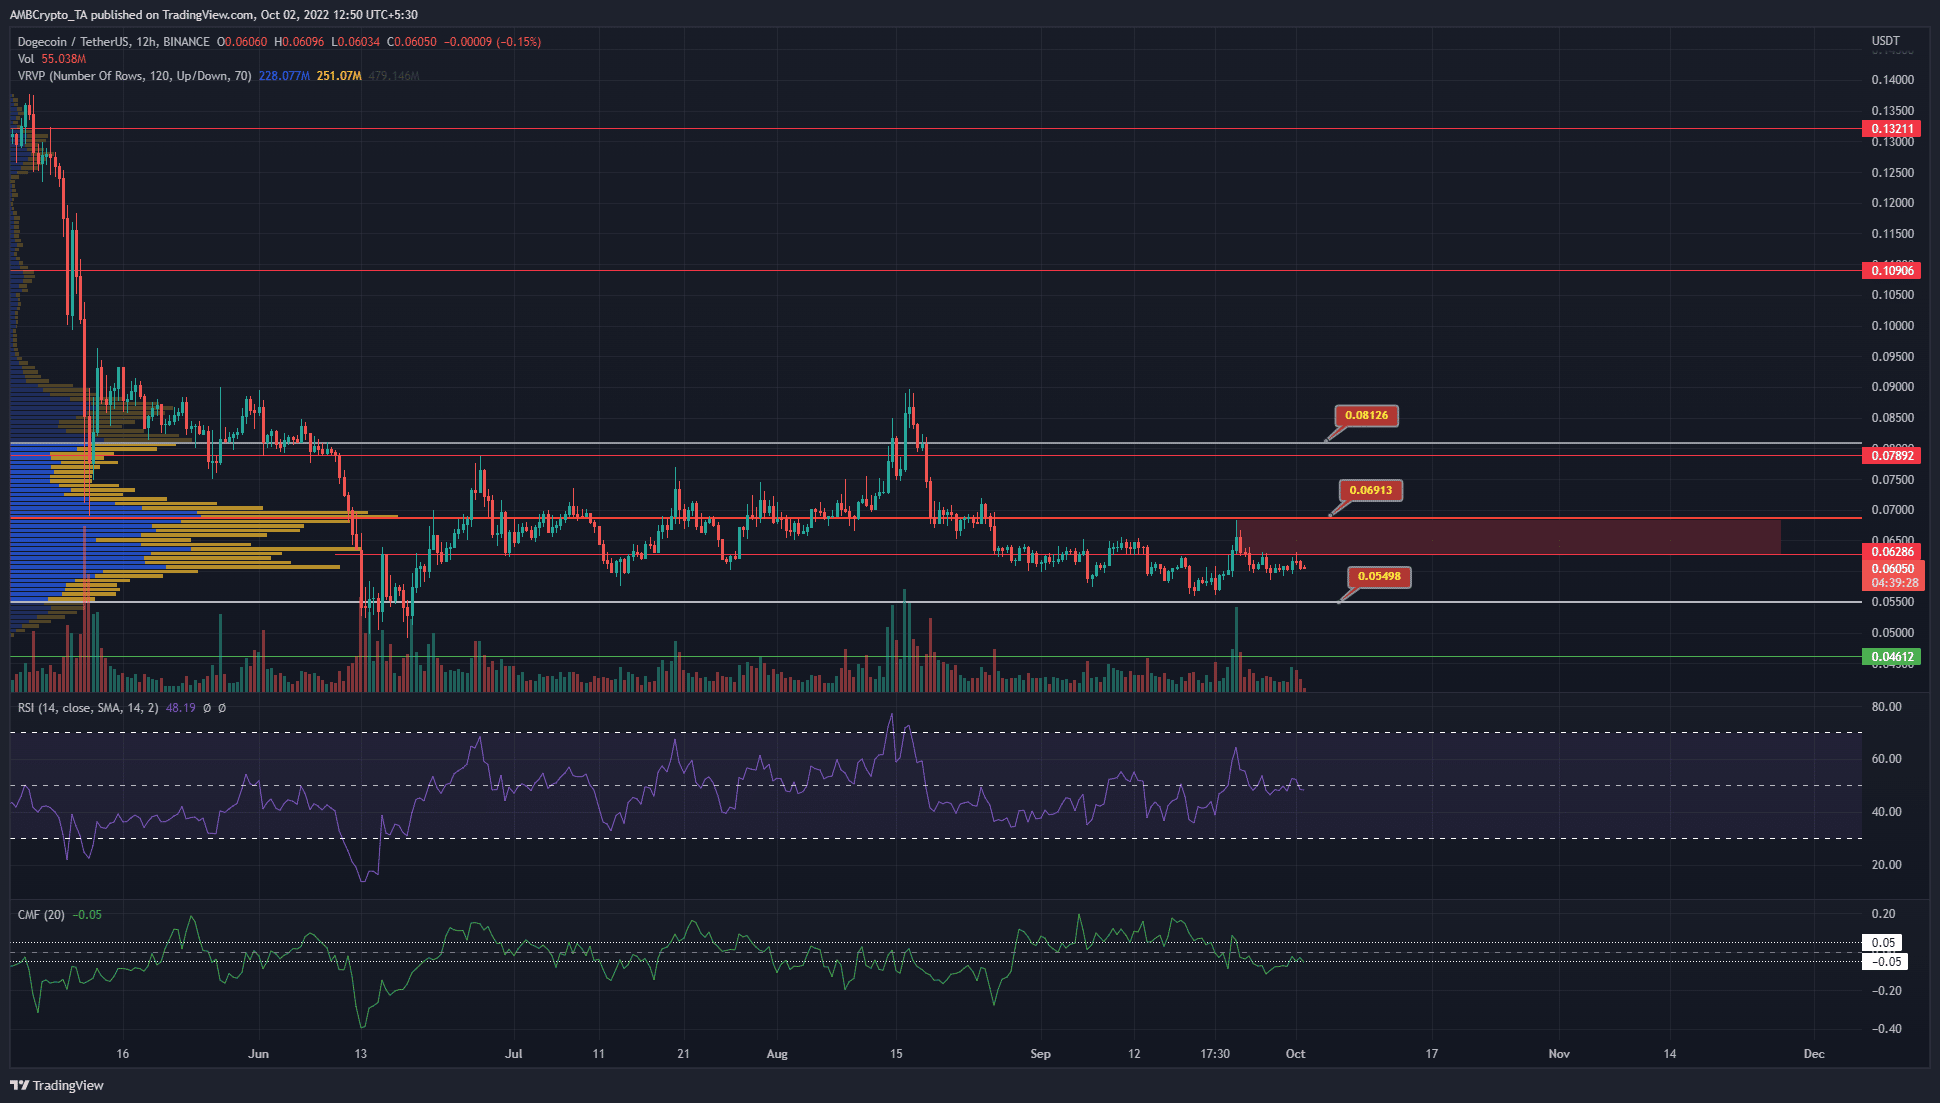
Task: Click the 0.08126 price callout tag
Action: click(1368, 415)
